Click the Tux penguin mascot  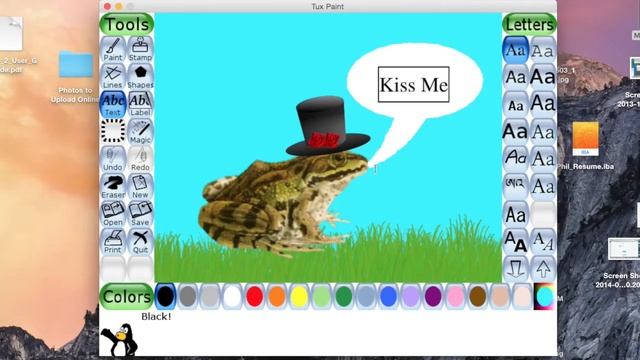119,339
